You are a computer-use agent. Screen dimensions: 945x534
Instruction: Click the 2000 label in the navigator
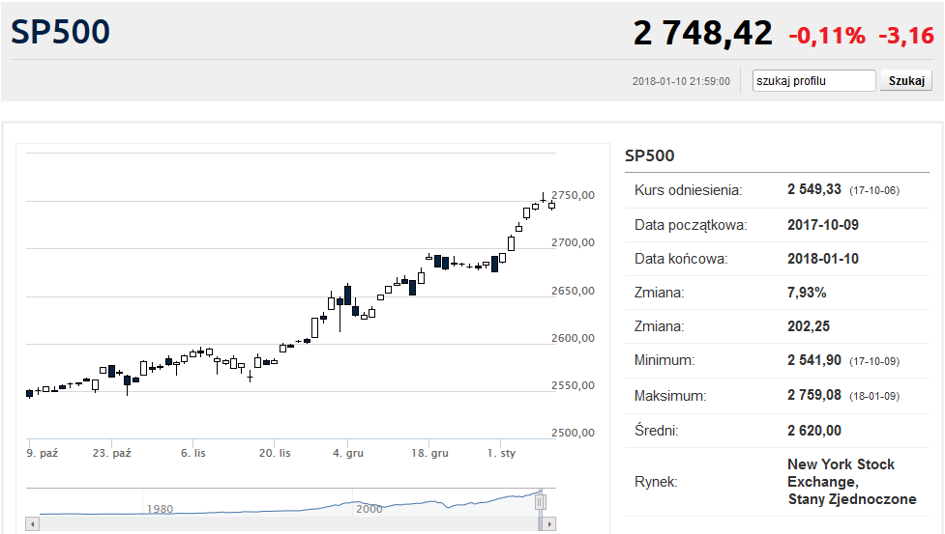(369, 508)
